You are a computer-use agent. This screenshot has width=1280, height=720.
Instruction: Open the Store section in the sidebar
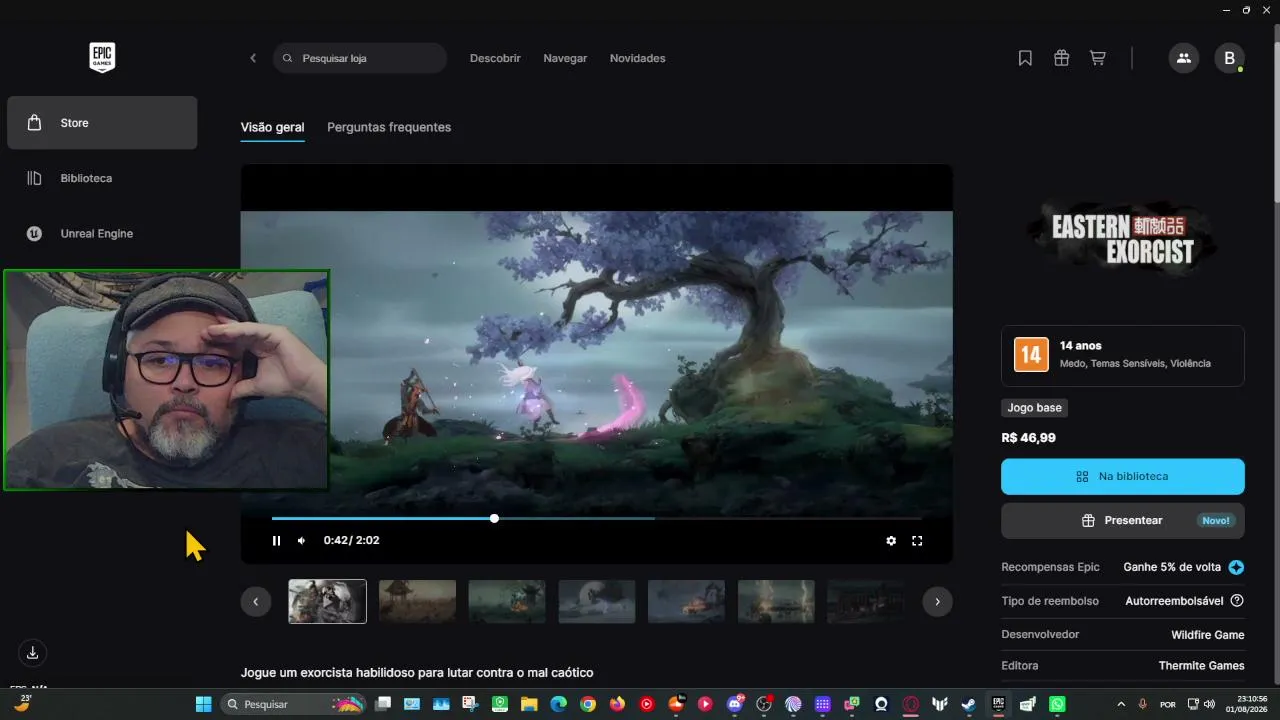coord(102,123)
